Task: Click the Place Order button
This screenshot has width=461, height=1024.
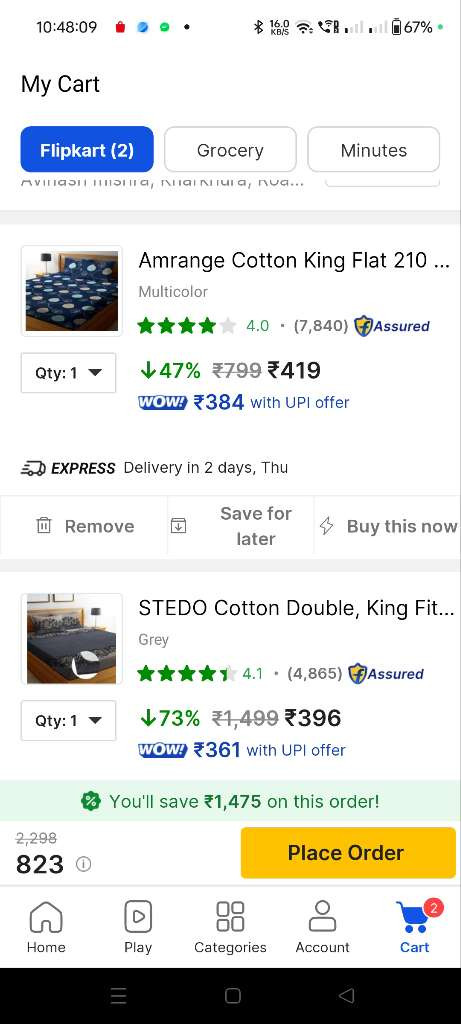Action: point(348,853)
